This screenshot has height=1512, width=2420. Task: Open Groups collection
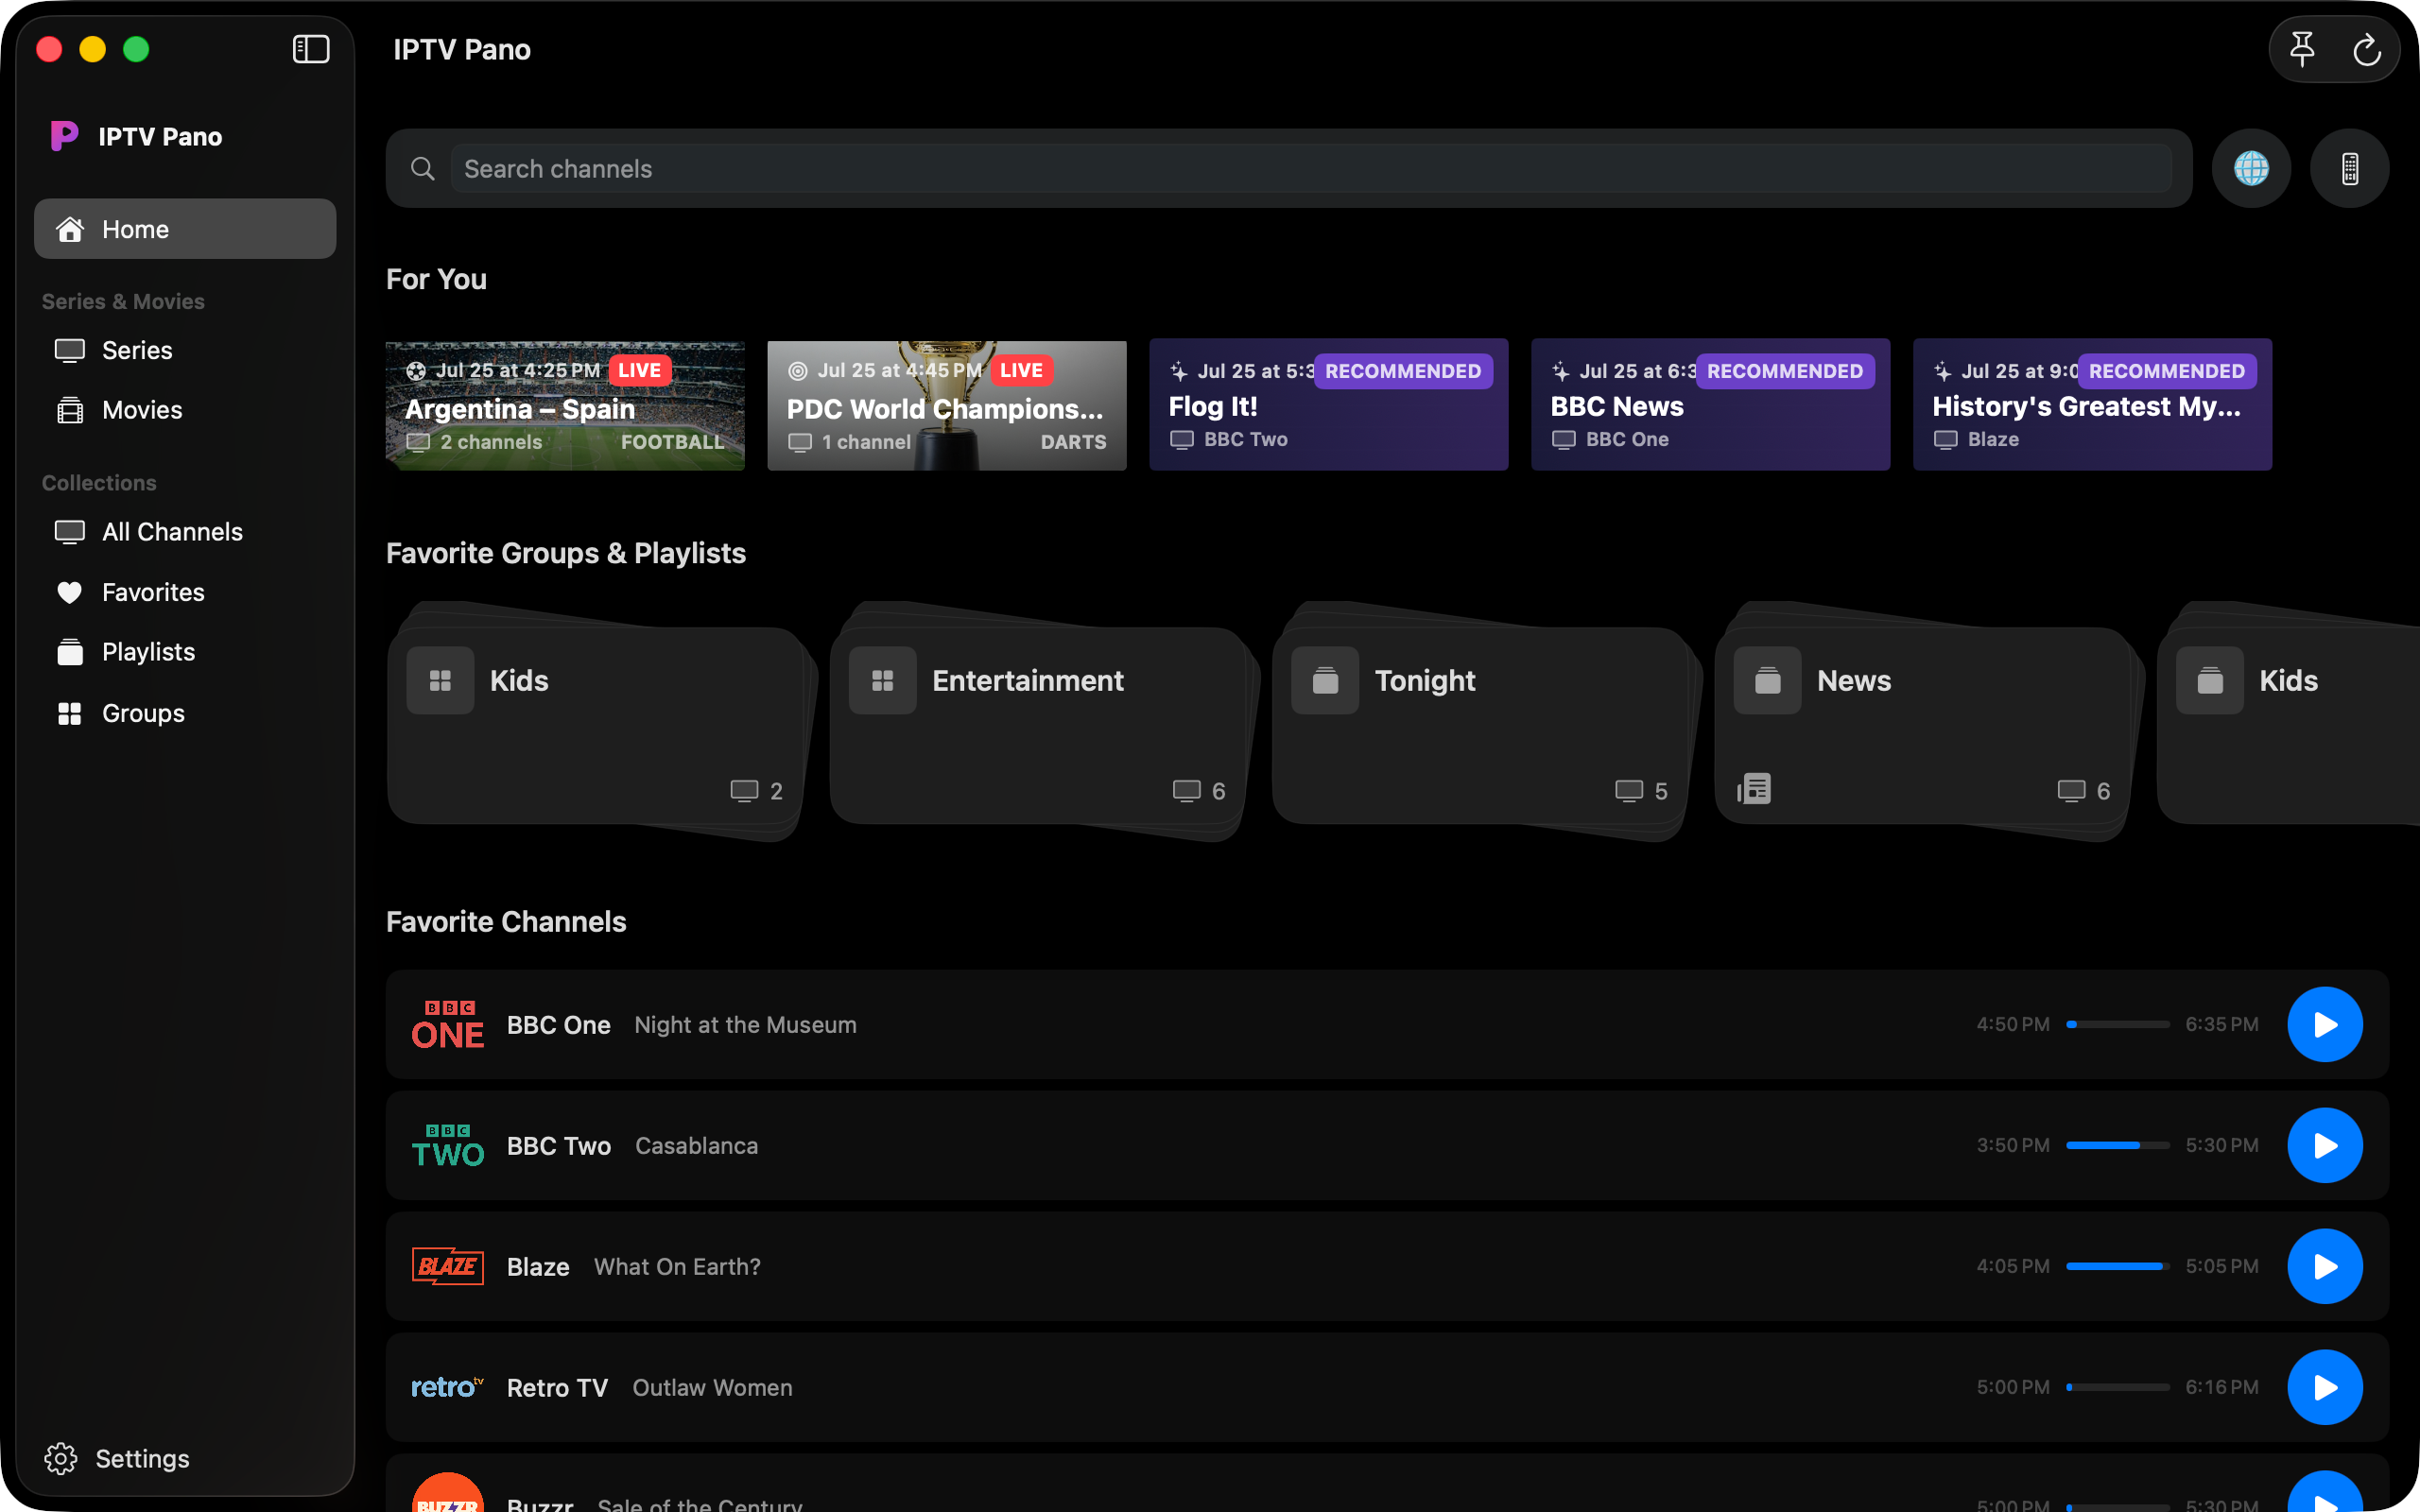[185, 713]
